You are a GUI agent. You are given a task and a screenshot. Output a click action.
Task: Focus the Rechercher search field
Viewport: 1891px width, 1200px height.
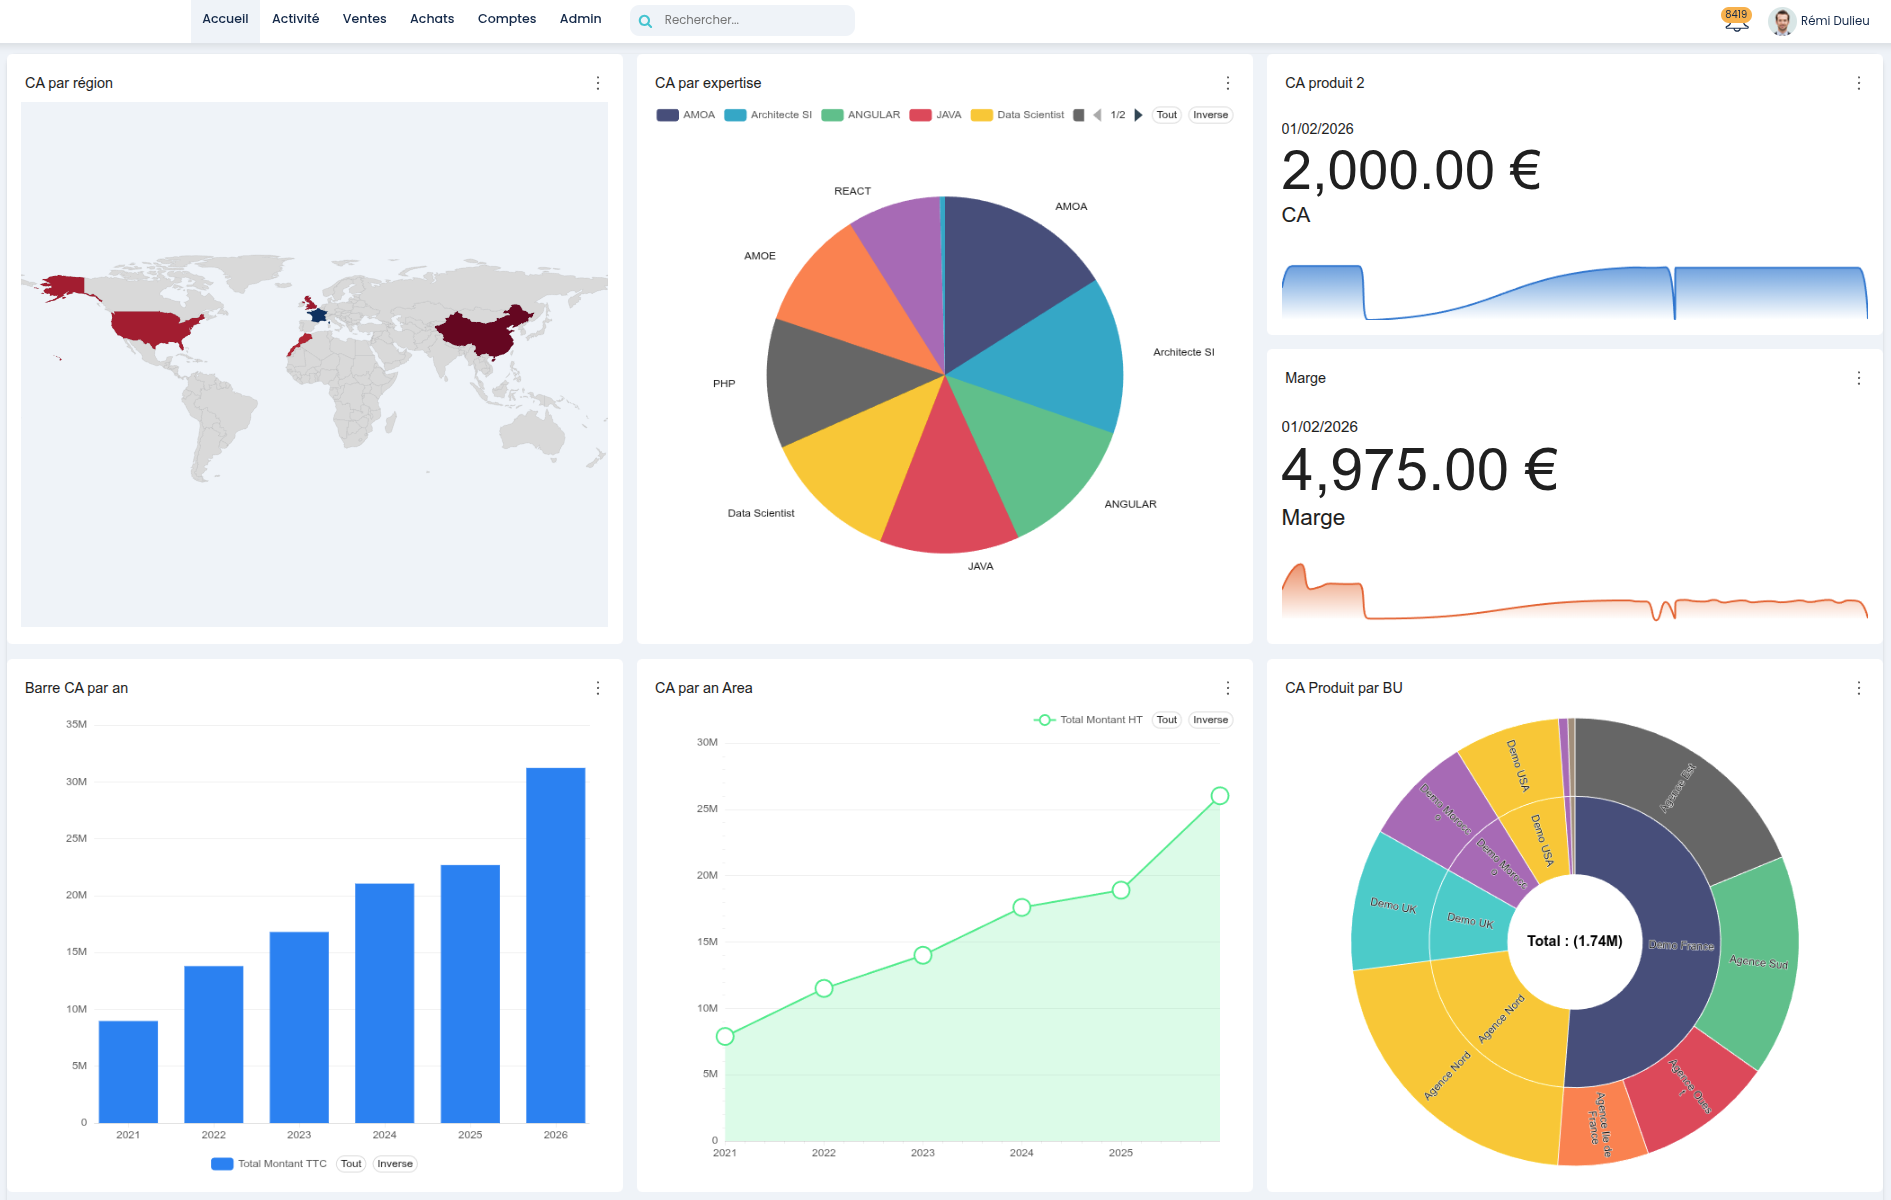click(x=752, y=20)
